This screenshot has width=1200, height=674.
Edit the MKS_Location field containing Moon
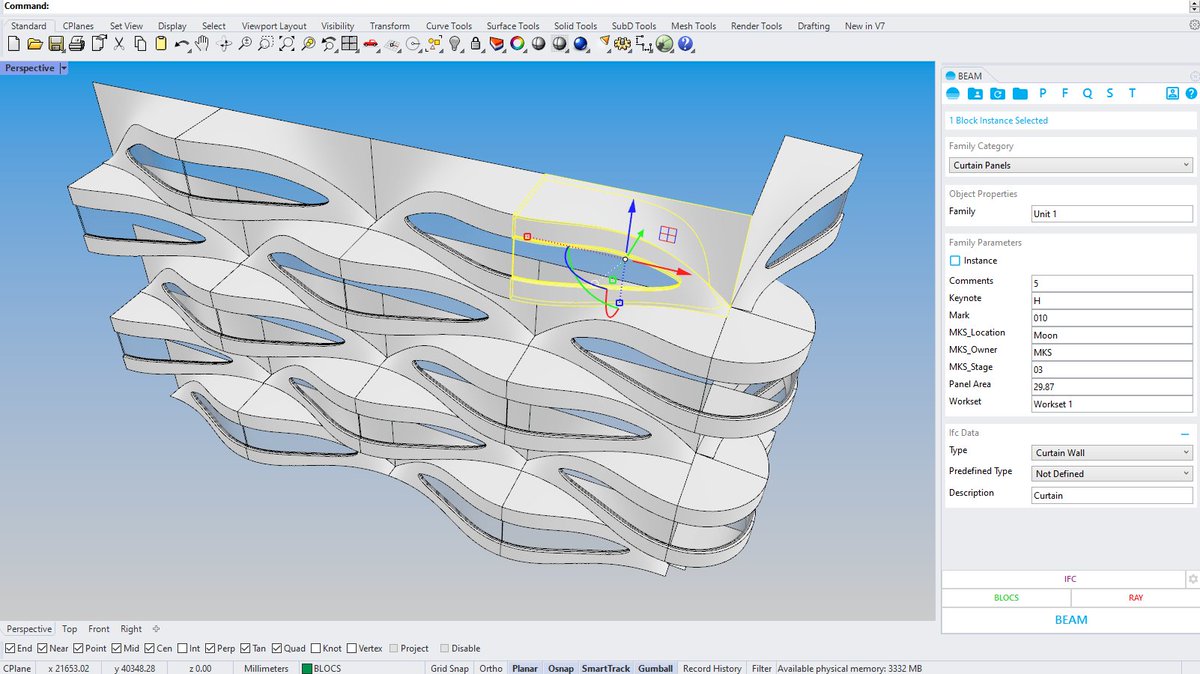pos(1112,335)
